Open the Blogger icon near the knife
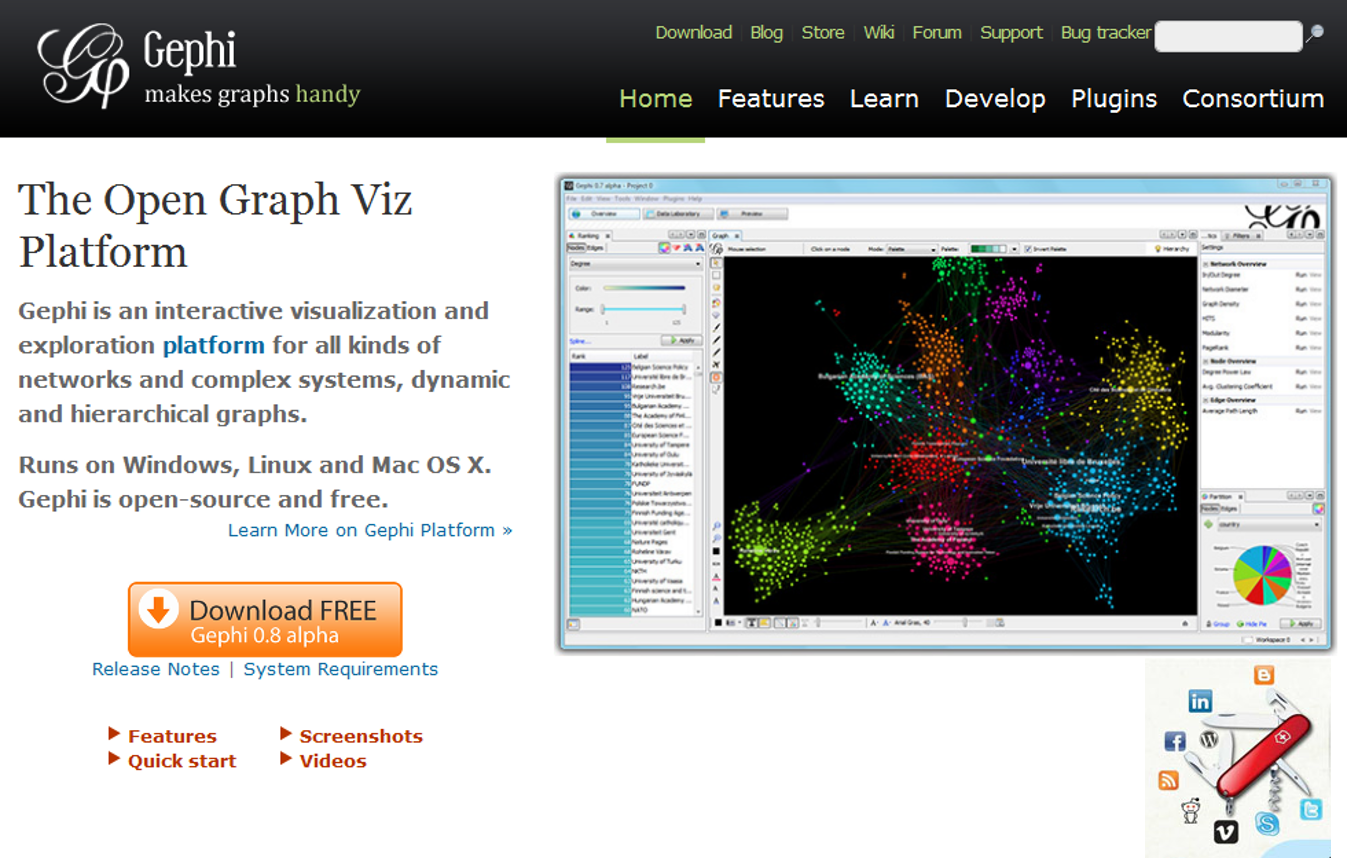The width and height of the screenshot is (1347, 858). pos(1264,675)
